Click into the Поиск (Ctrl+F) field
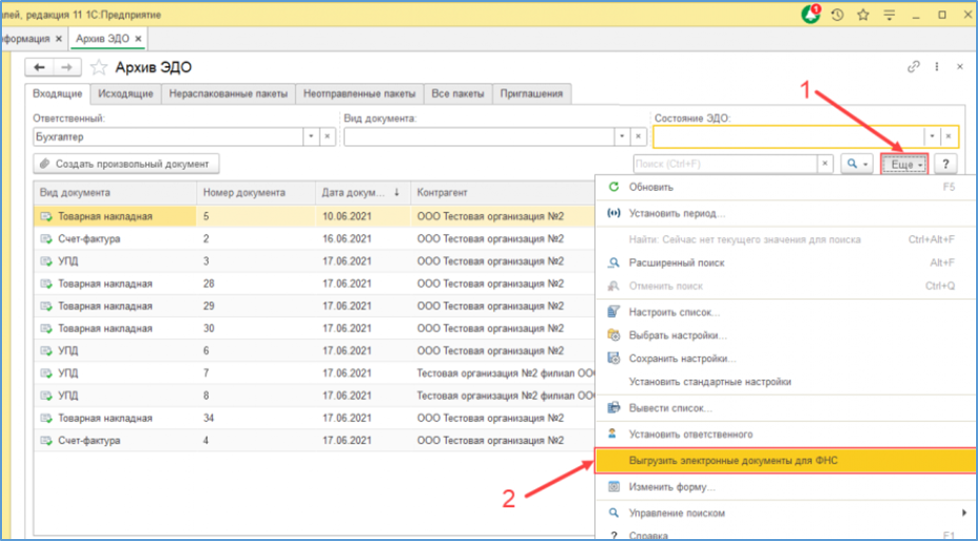 coord(725,164)
